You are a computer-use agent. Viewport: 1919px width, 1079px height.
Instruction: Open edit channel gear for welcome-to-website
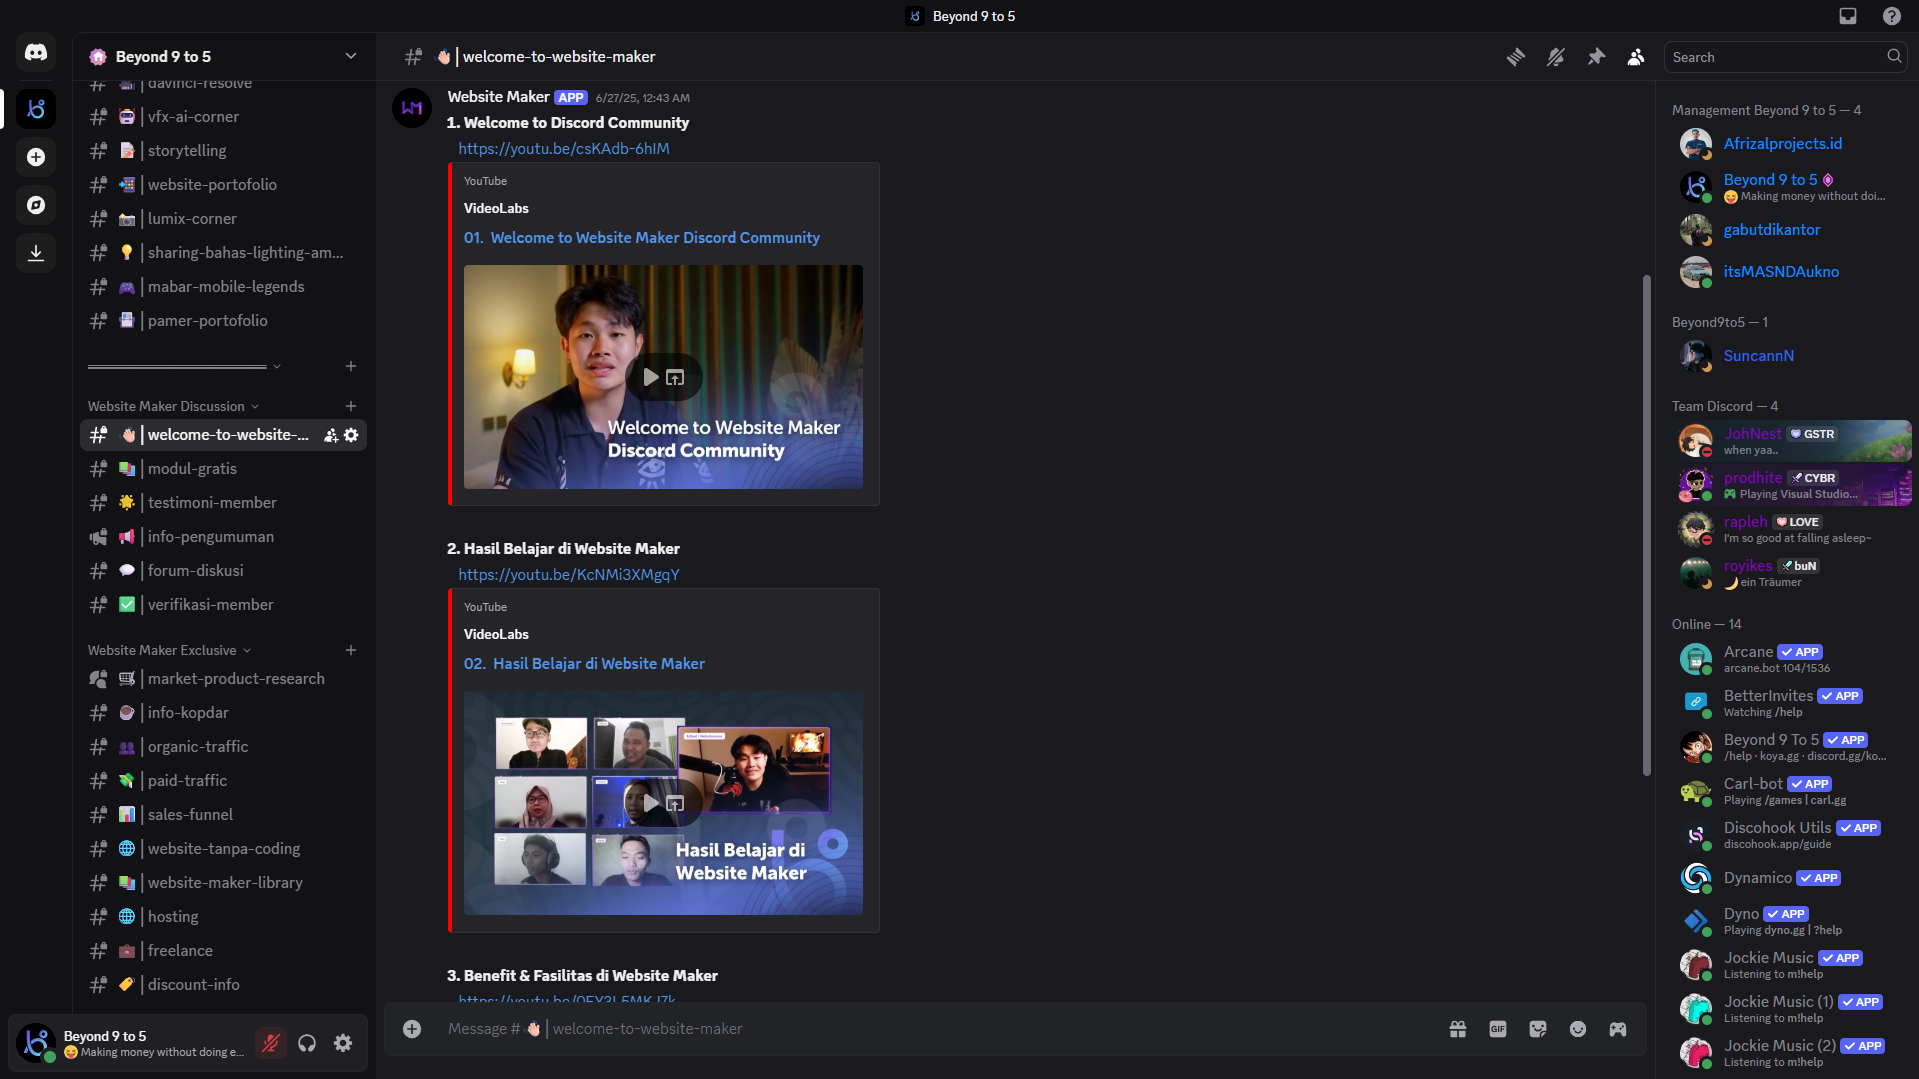(351, 435)
